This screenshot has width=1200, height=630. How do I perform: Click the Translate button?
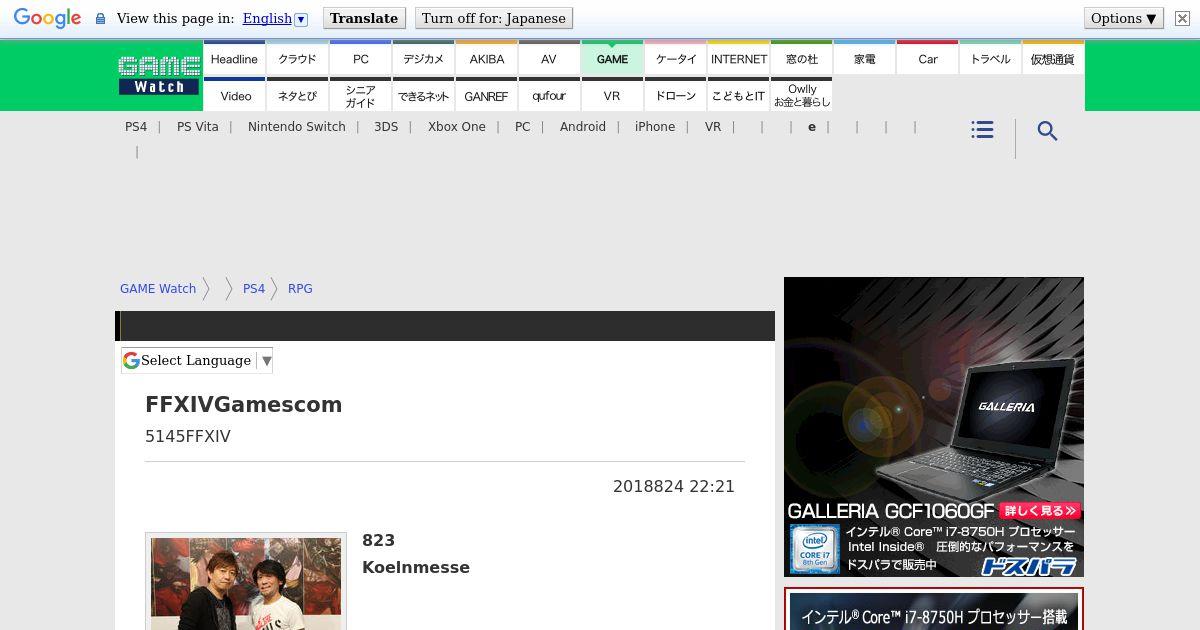tap(364, 18)
